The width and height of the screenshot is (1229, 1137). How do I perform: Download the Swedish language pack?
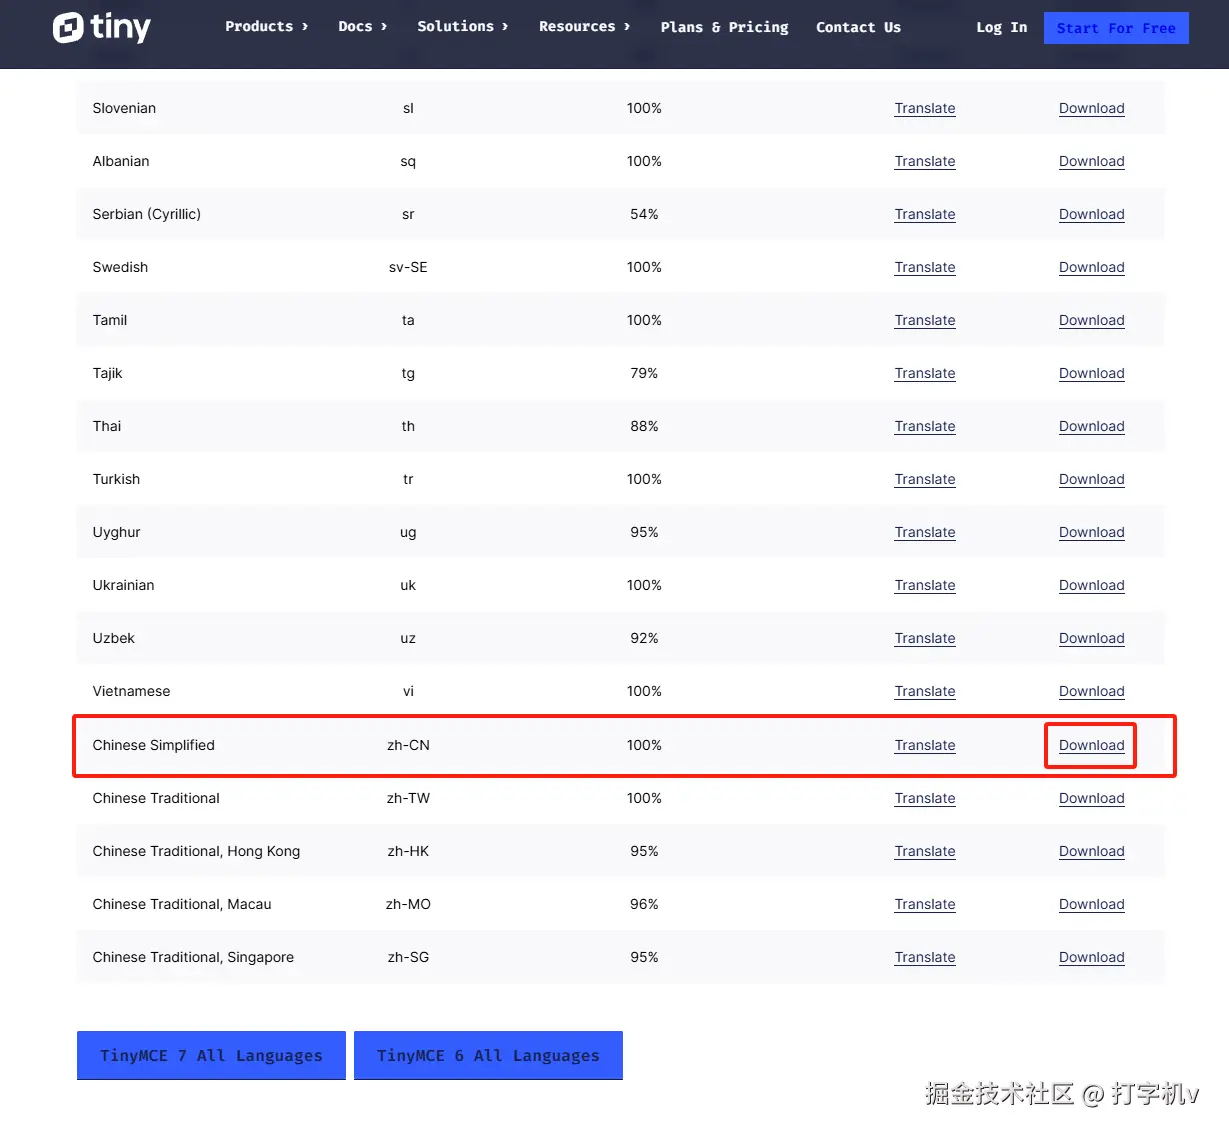[1091, 267]
